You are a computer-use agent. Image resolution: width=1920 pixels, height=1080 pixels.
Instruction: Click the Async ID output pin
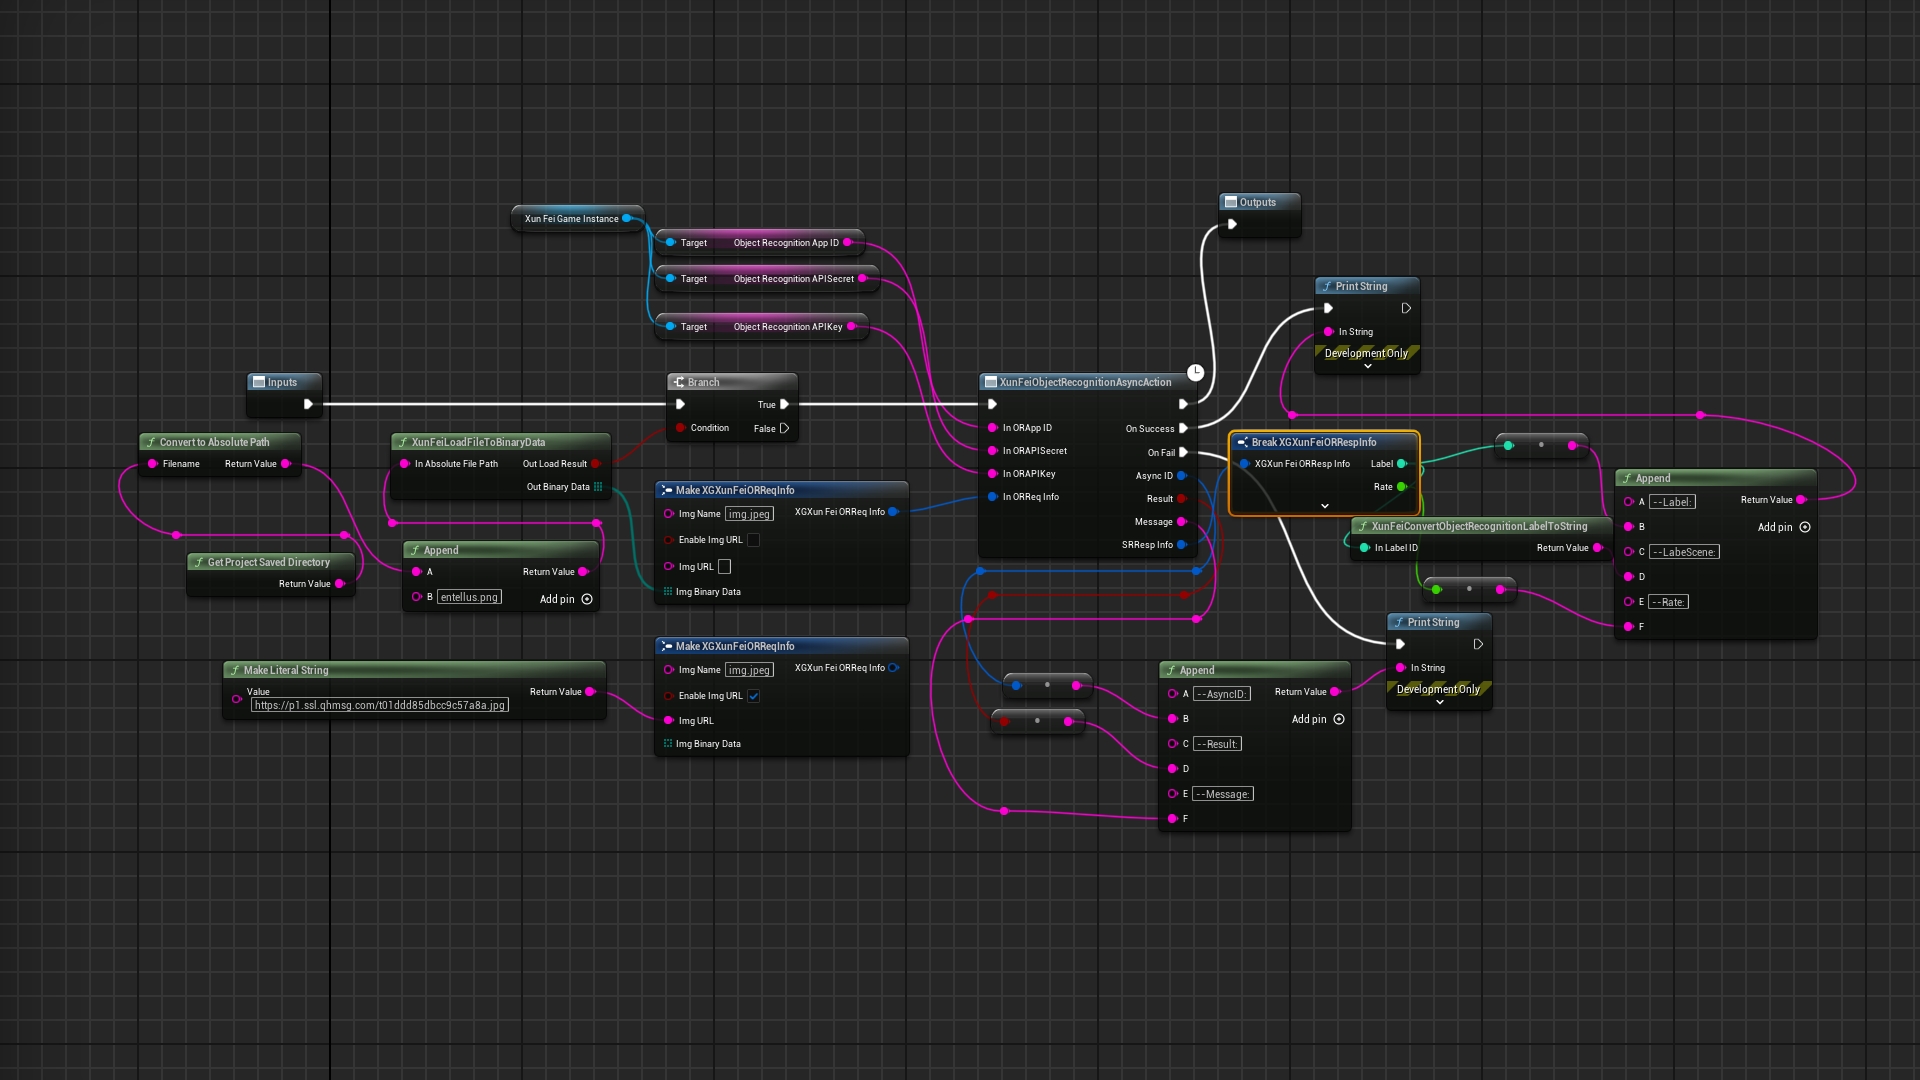[1182, 476]
